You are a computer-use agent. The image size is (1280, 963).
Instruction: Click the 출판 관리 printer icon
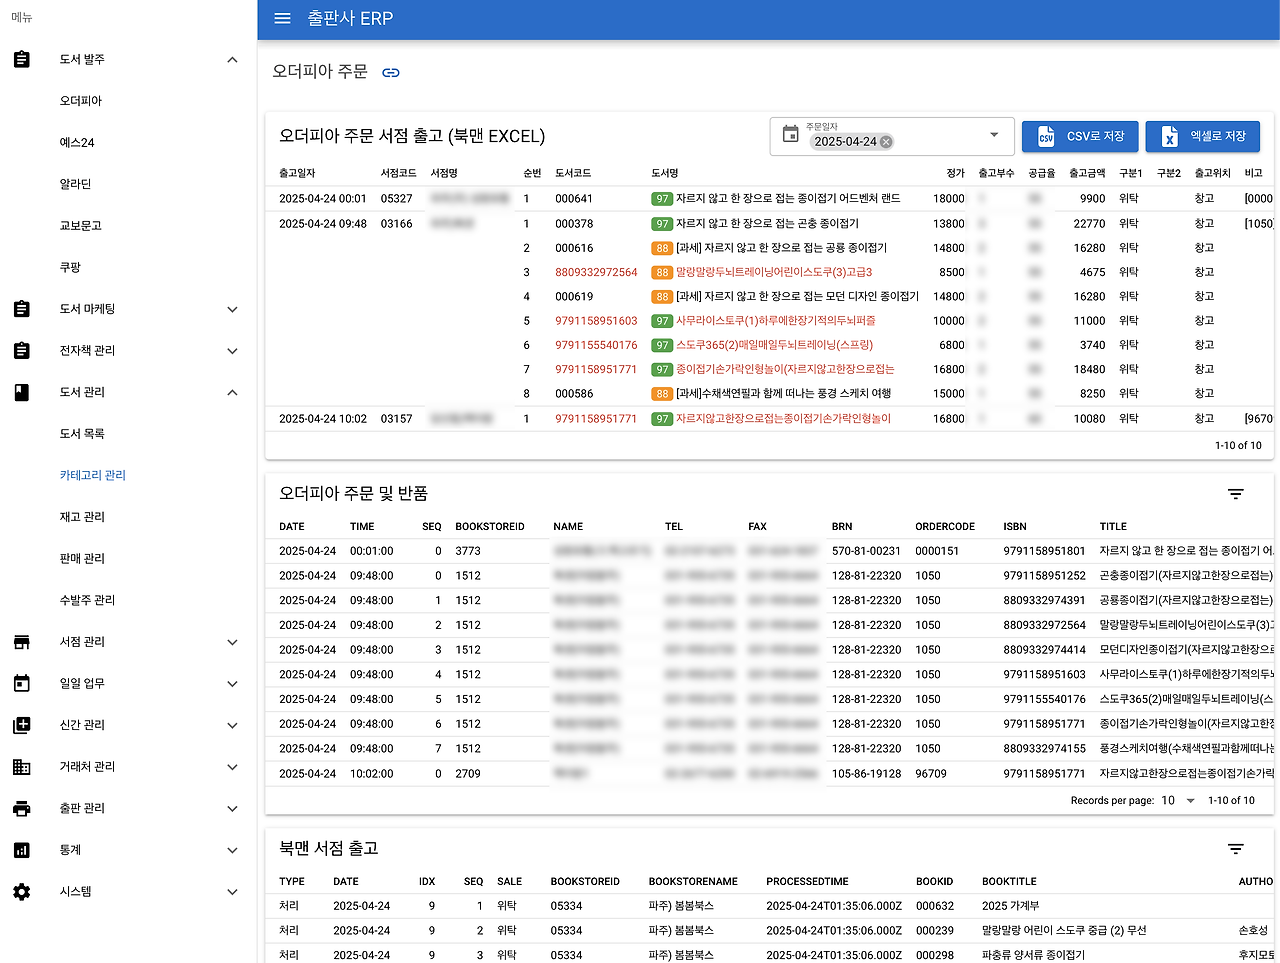(x=22, y=808)
